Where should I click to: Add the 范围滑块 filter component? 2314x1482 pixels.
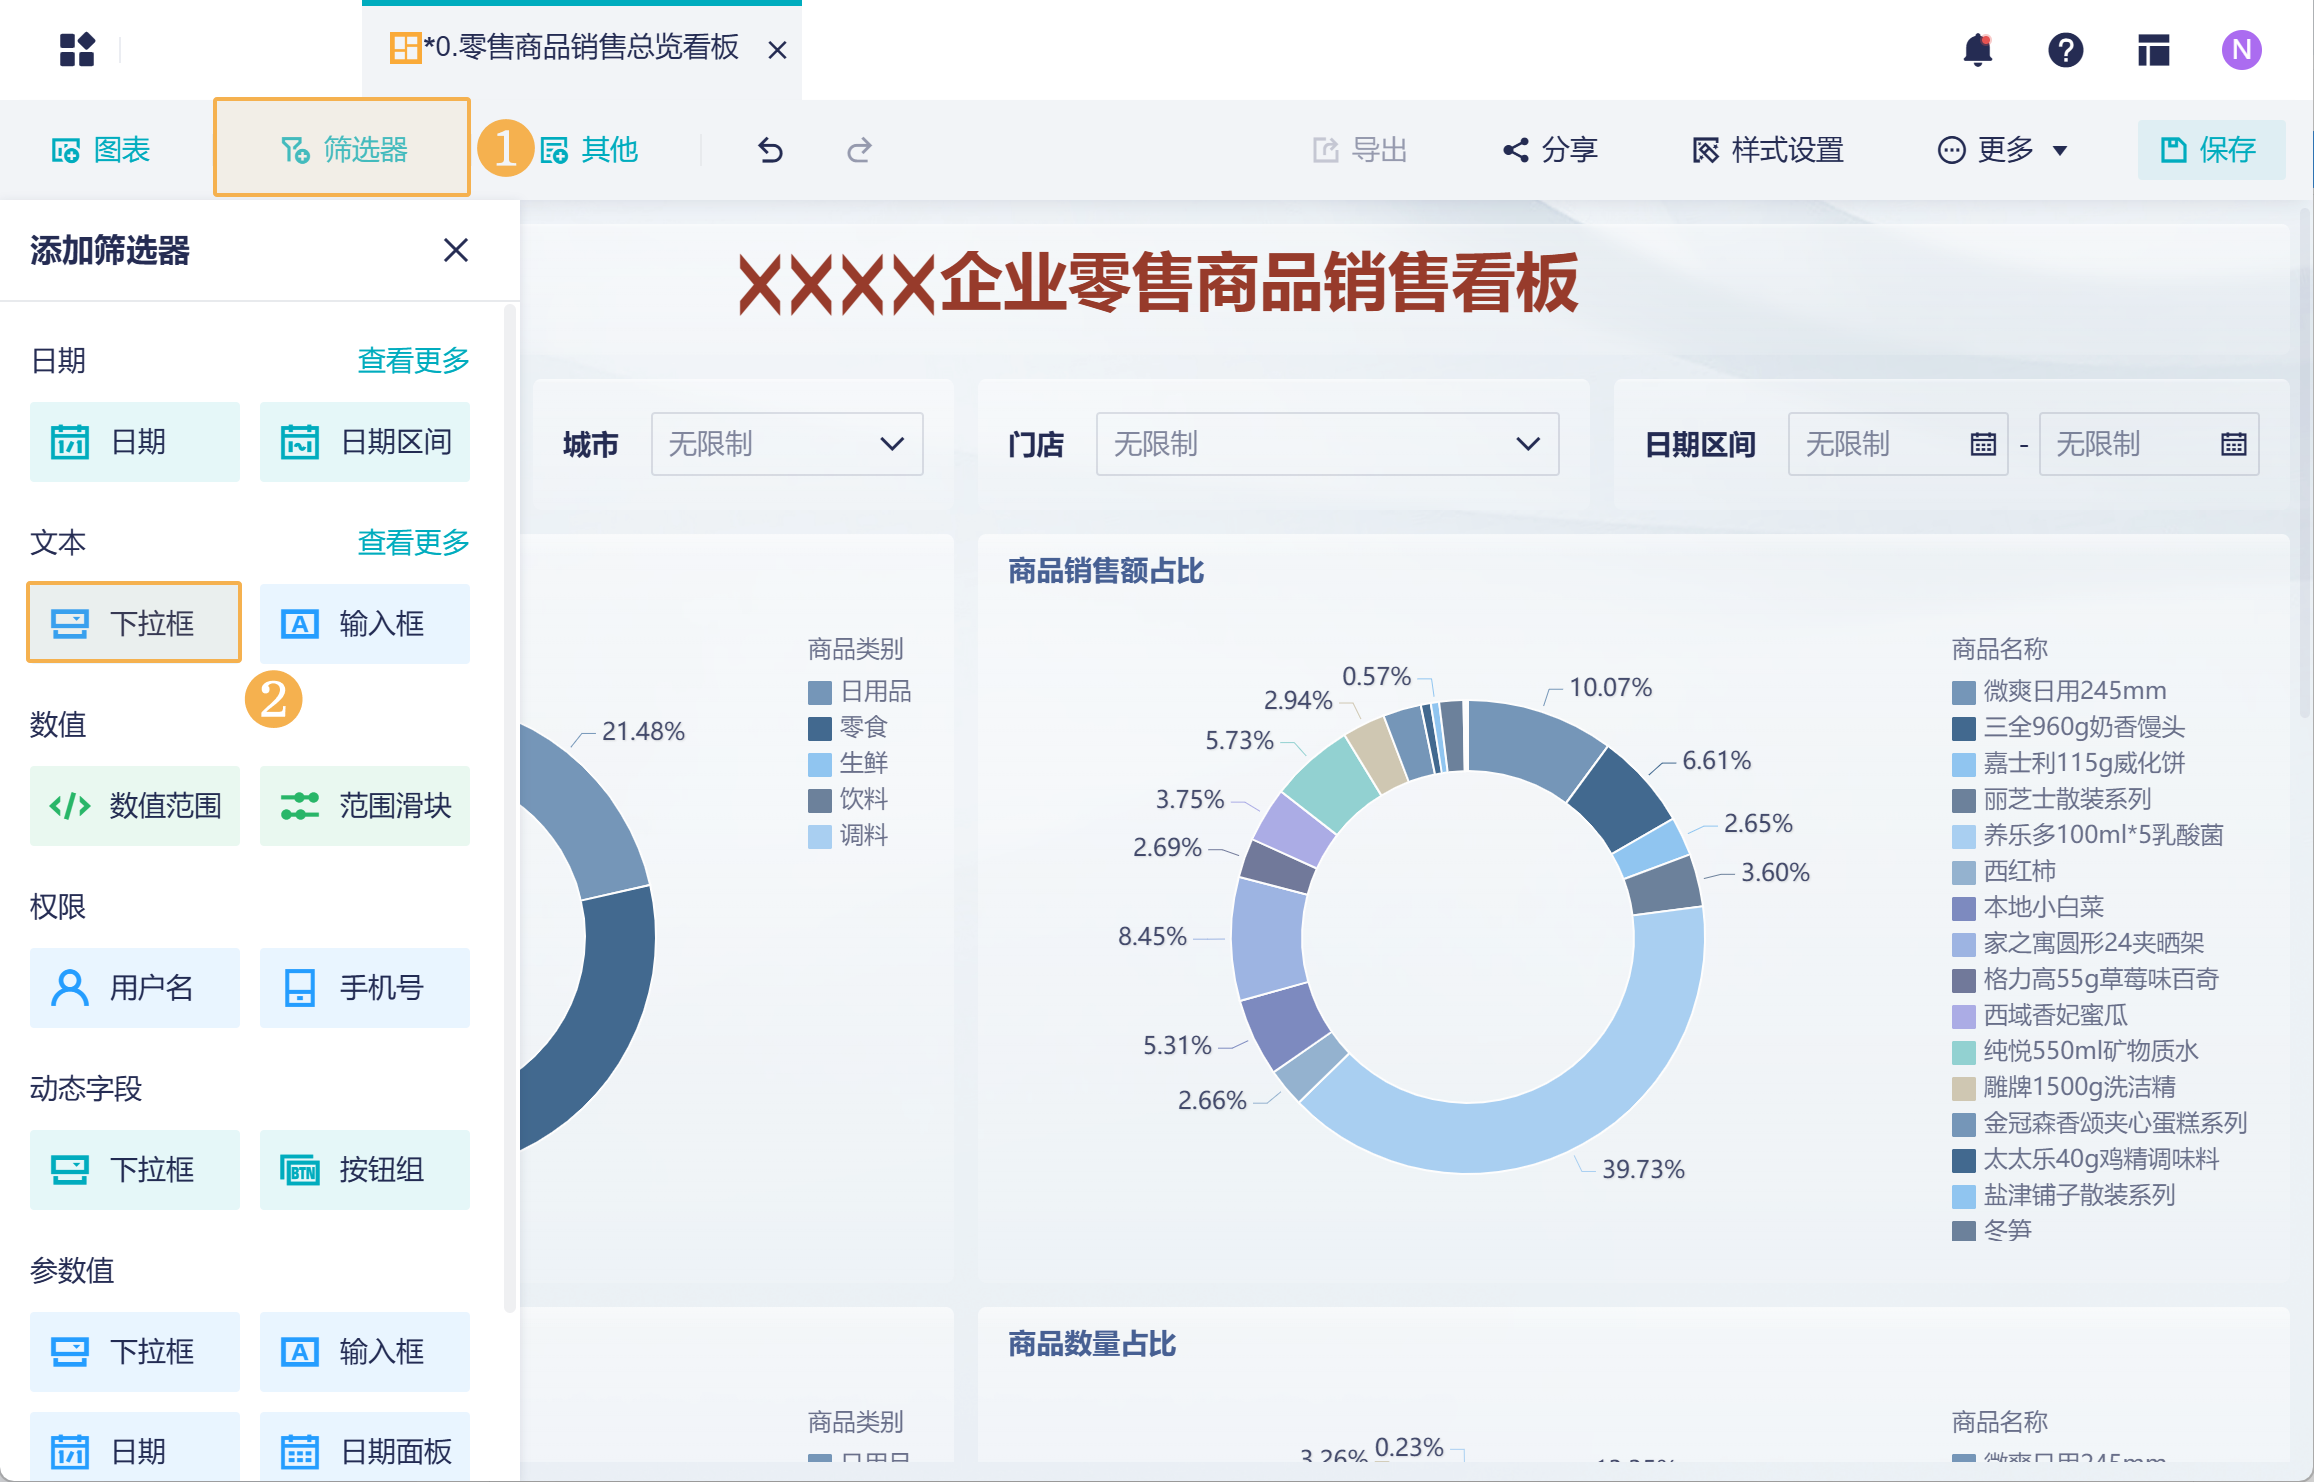[x=365, y=806]
